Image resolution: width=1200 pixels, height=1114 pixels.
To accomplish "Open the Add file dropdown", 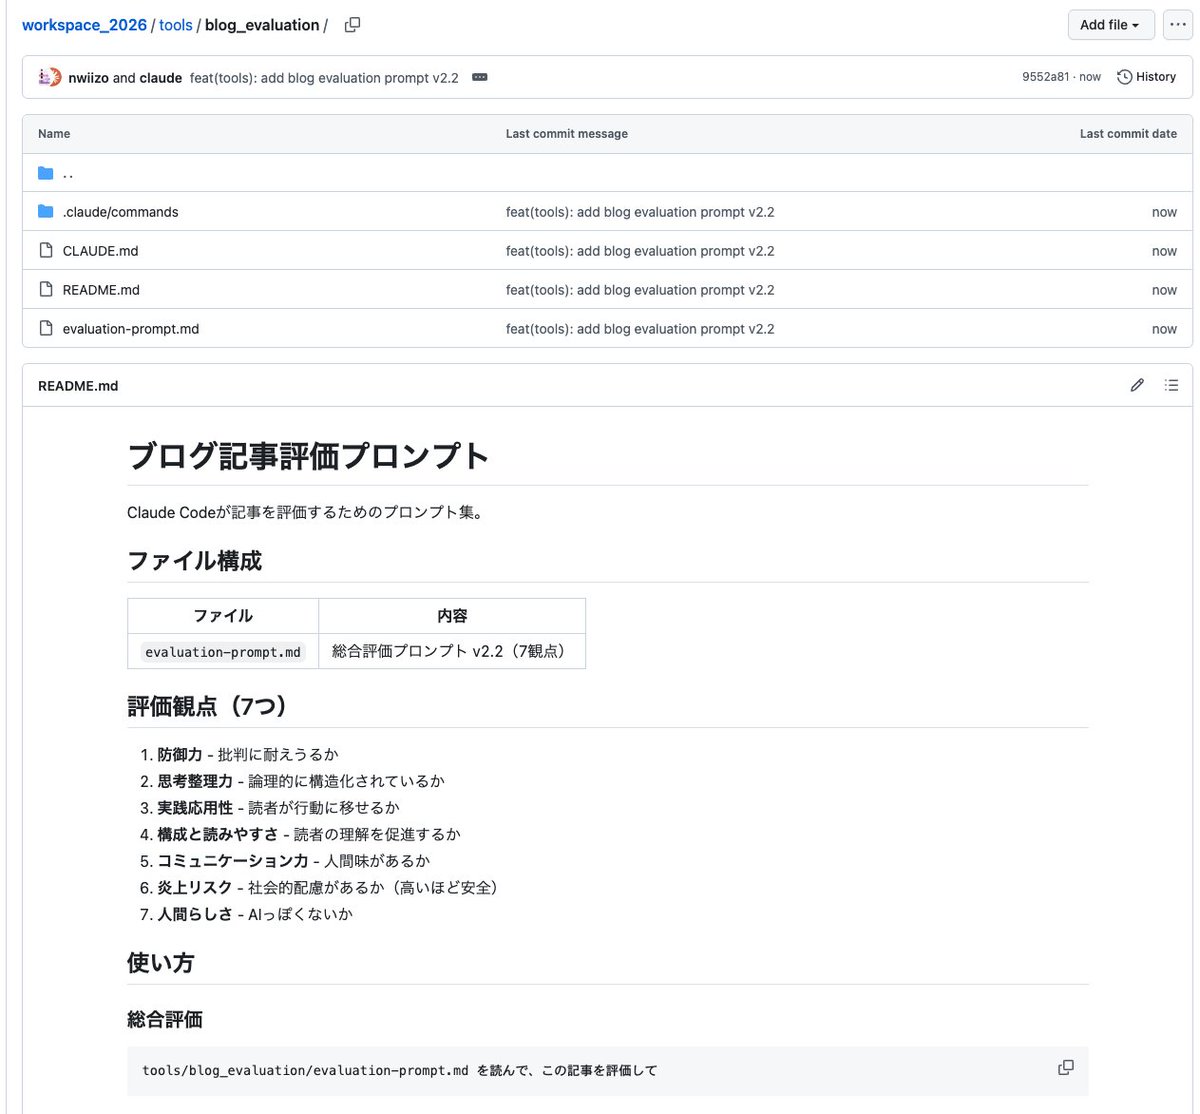I will [x=1110, y=25].
